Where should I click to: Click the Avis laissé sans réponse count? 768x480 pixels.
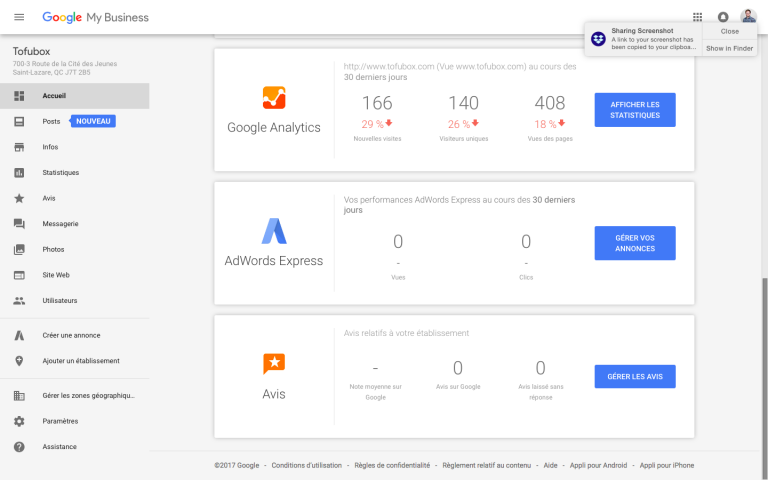tap(540, 368)
